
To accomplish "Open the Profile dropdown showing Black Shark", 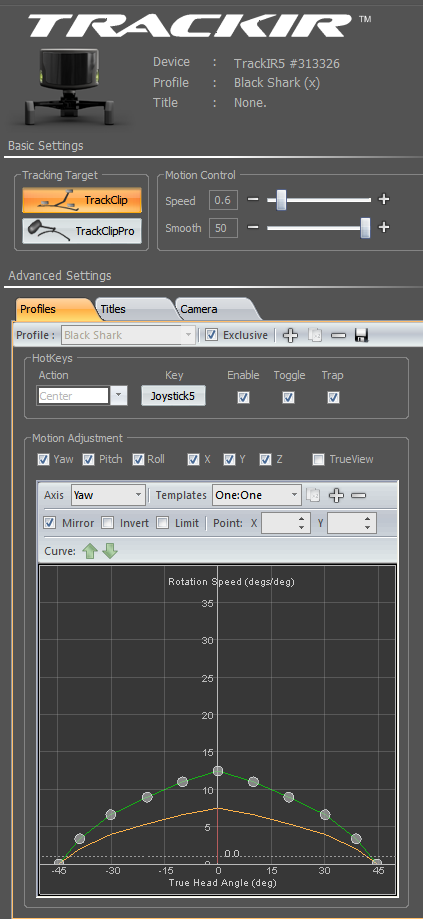I will (x=128, y=335).
